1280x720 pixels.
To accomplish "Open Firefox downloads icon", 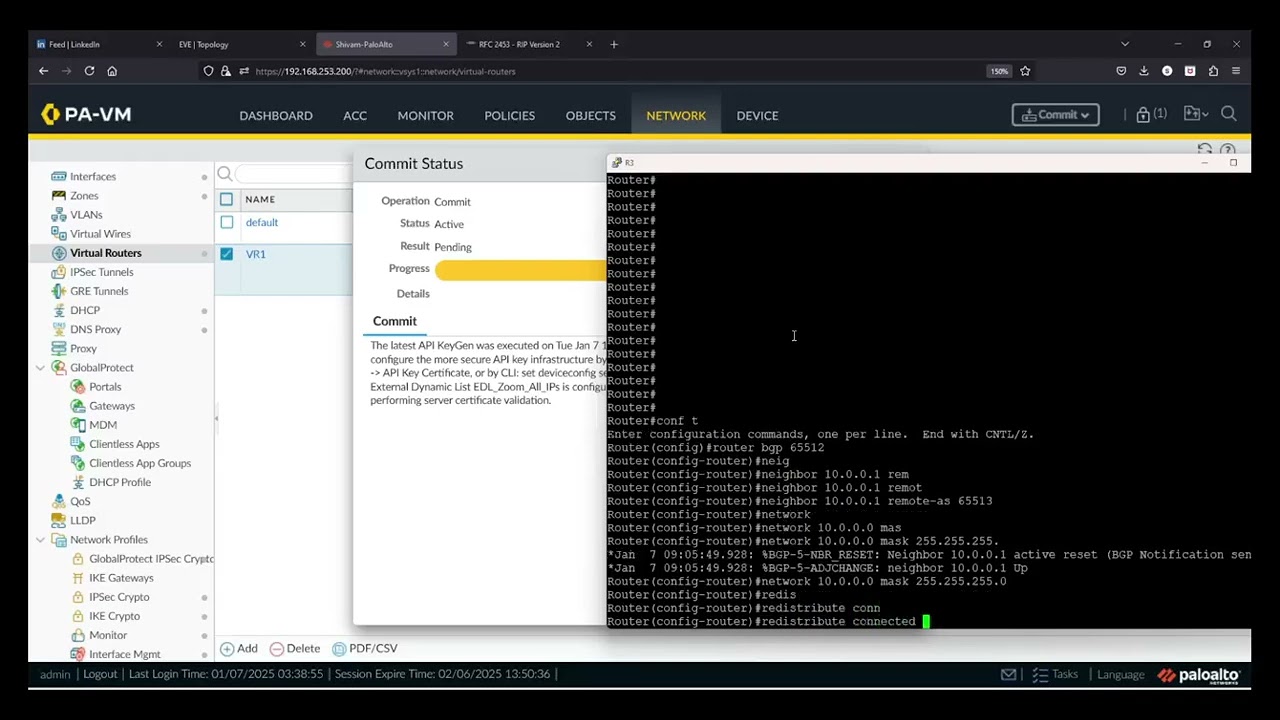I will (1144, 71).
